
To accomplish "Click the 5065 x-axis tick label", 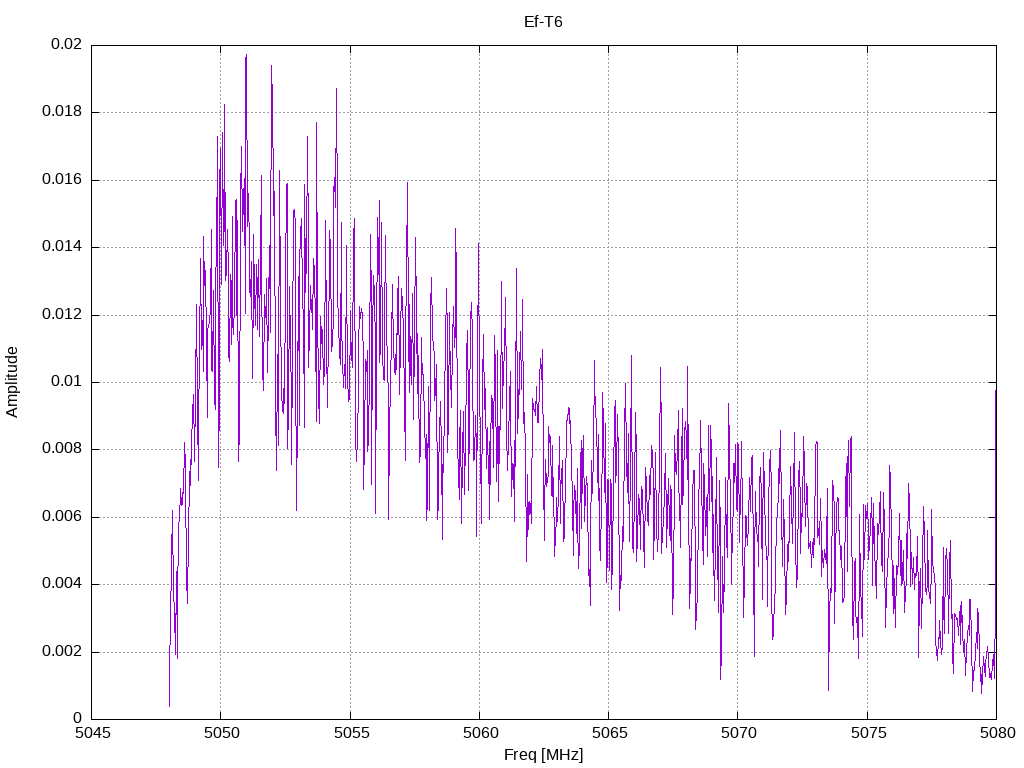I will (610, 733).
